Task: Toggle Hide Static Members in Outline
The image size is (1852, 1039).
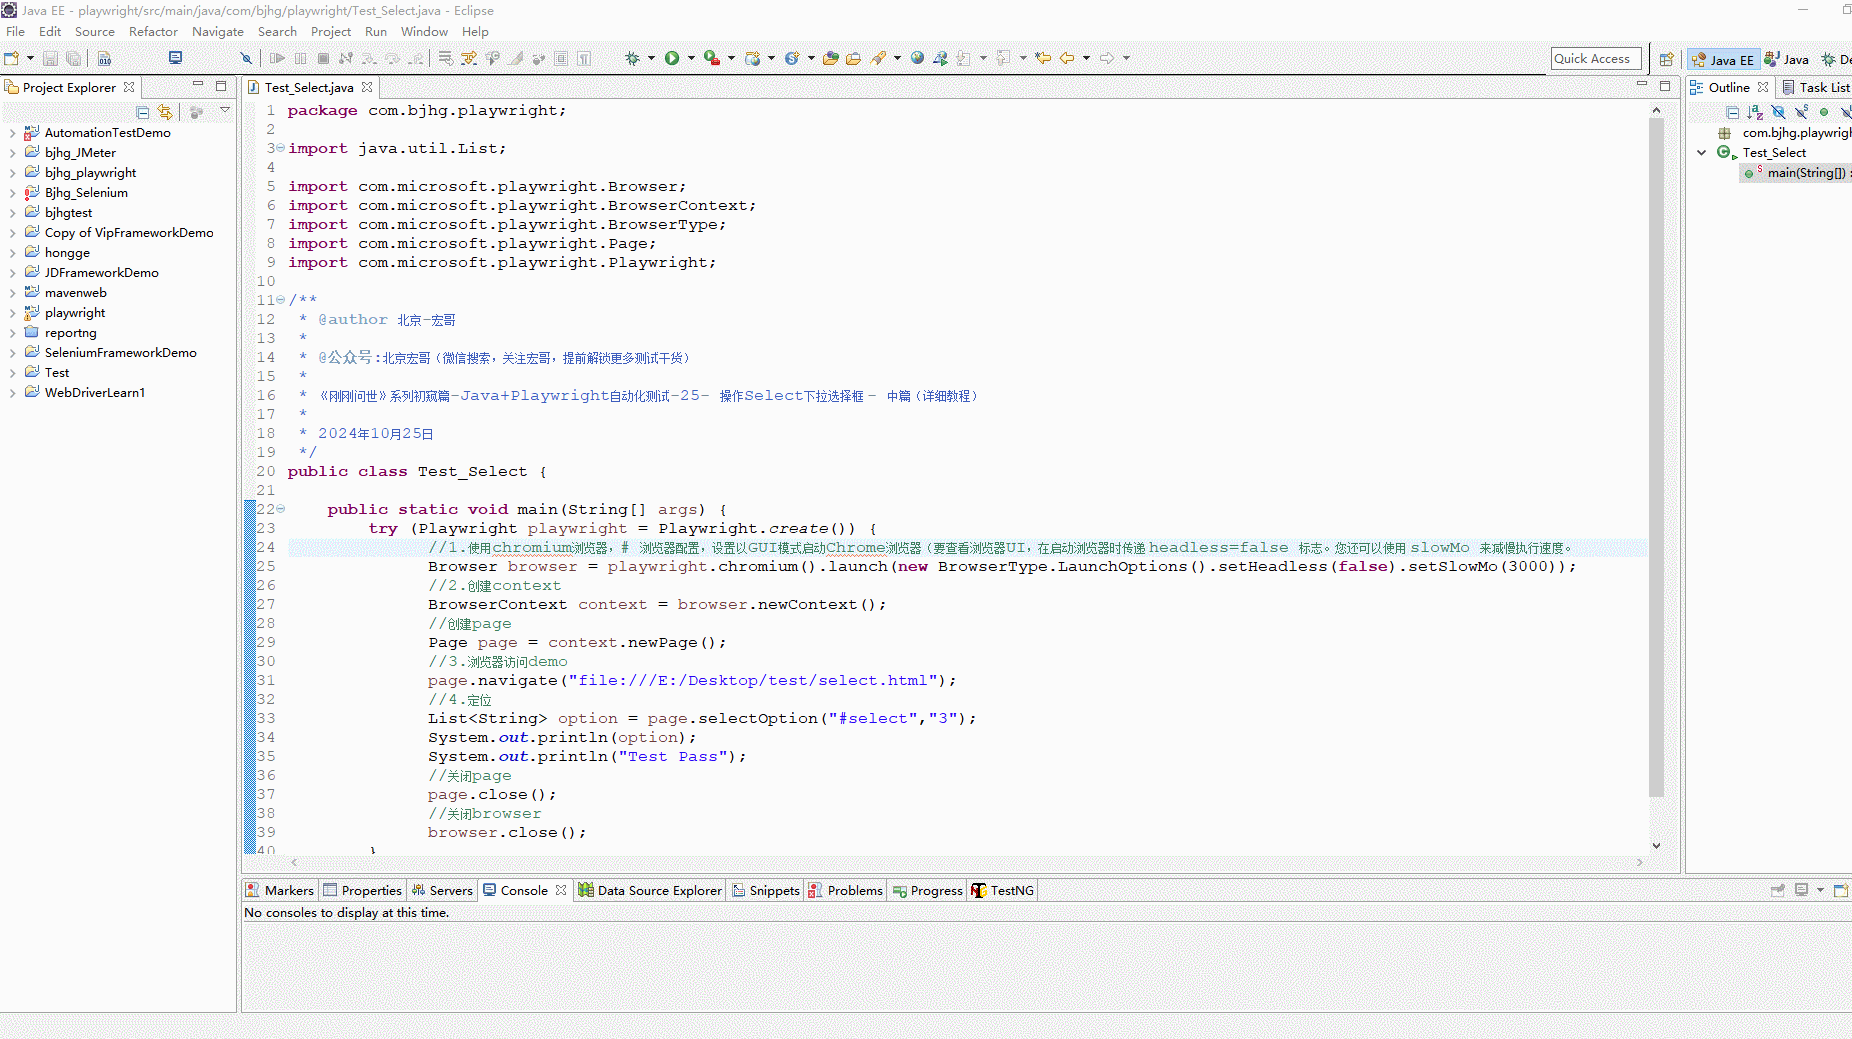Action: click(x=1801, y=112)
